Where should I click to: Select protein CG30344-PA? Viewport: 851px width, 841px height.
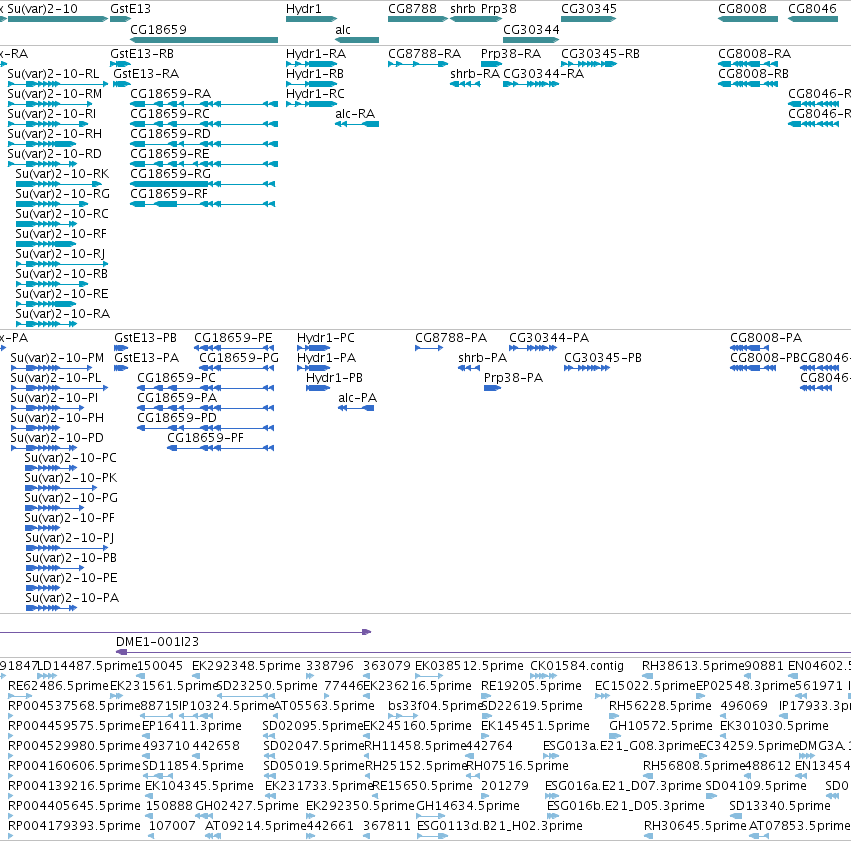pos(533,348)
